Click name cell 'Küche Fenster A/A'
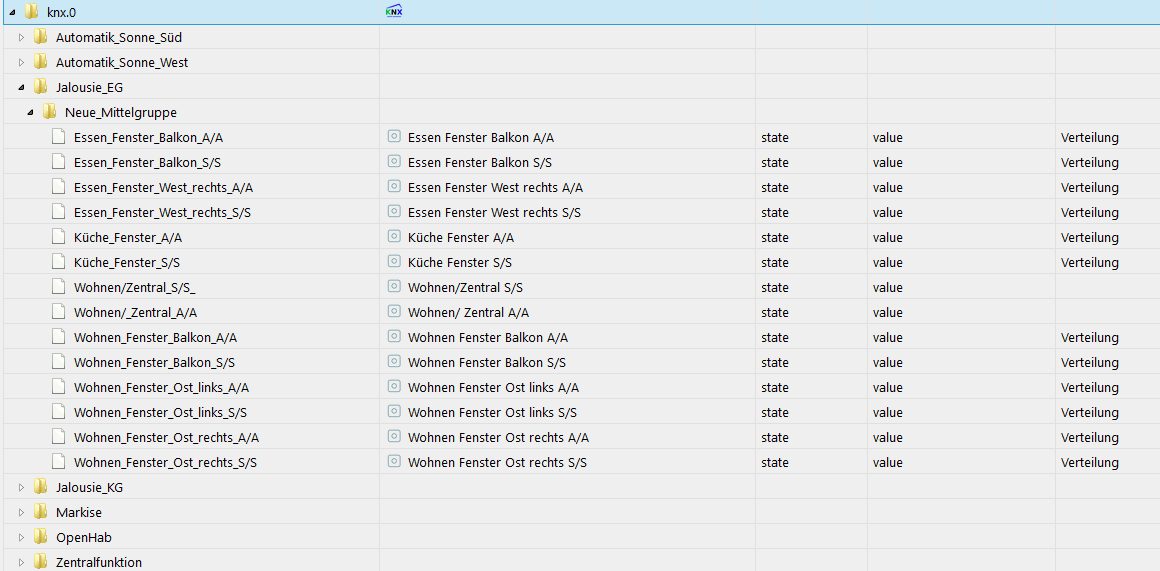Viewport: 1160px width, 571px height. [461, 237]
